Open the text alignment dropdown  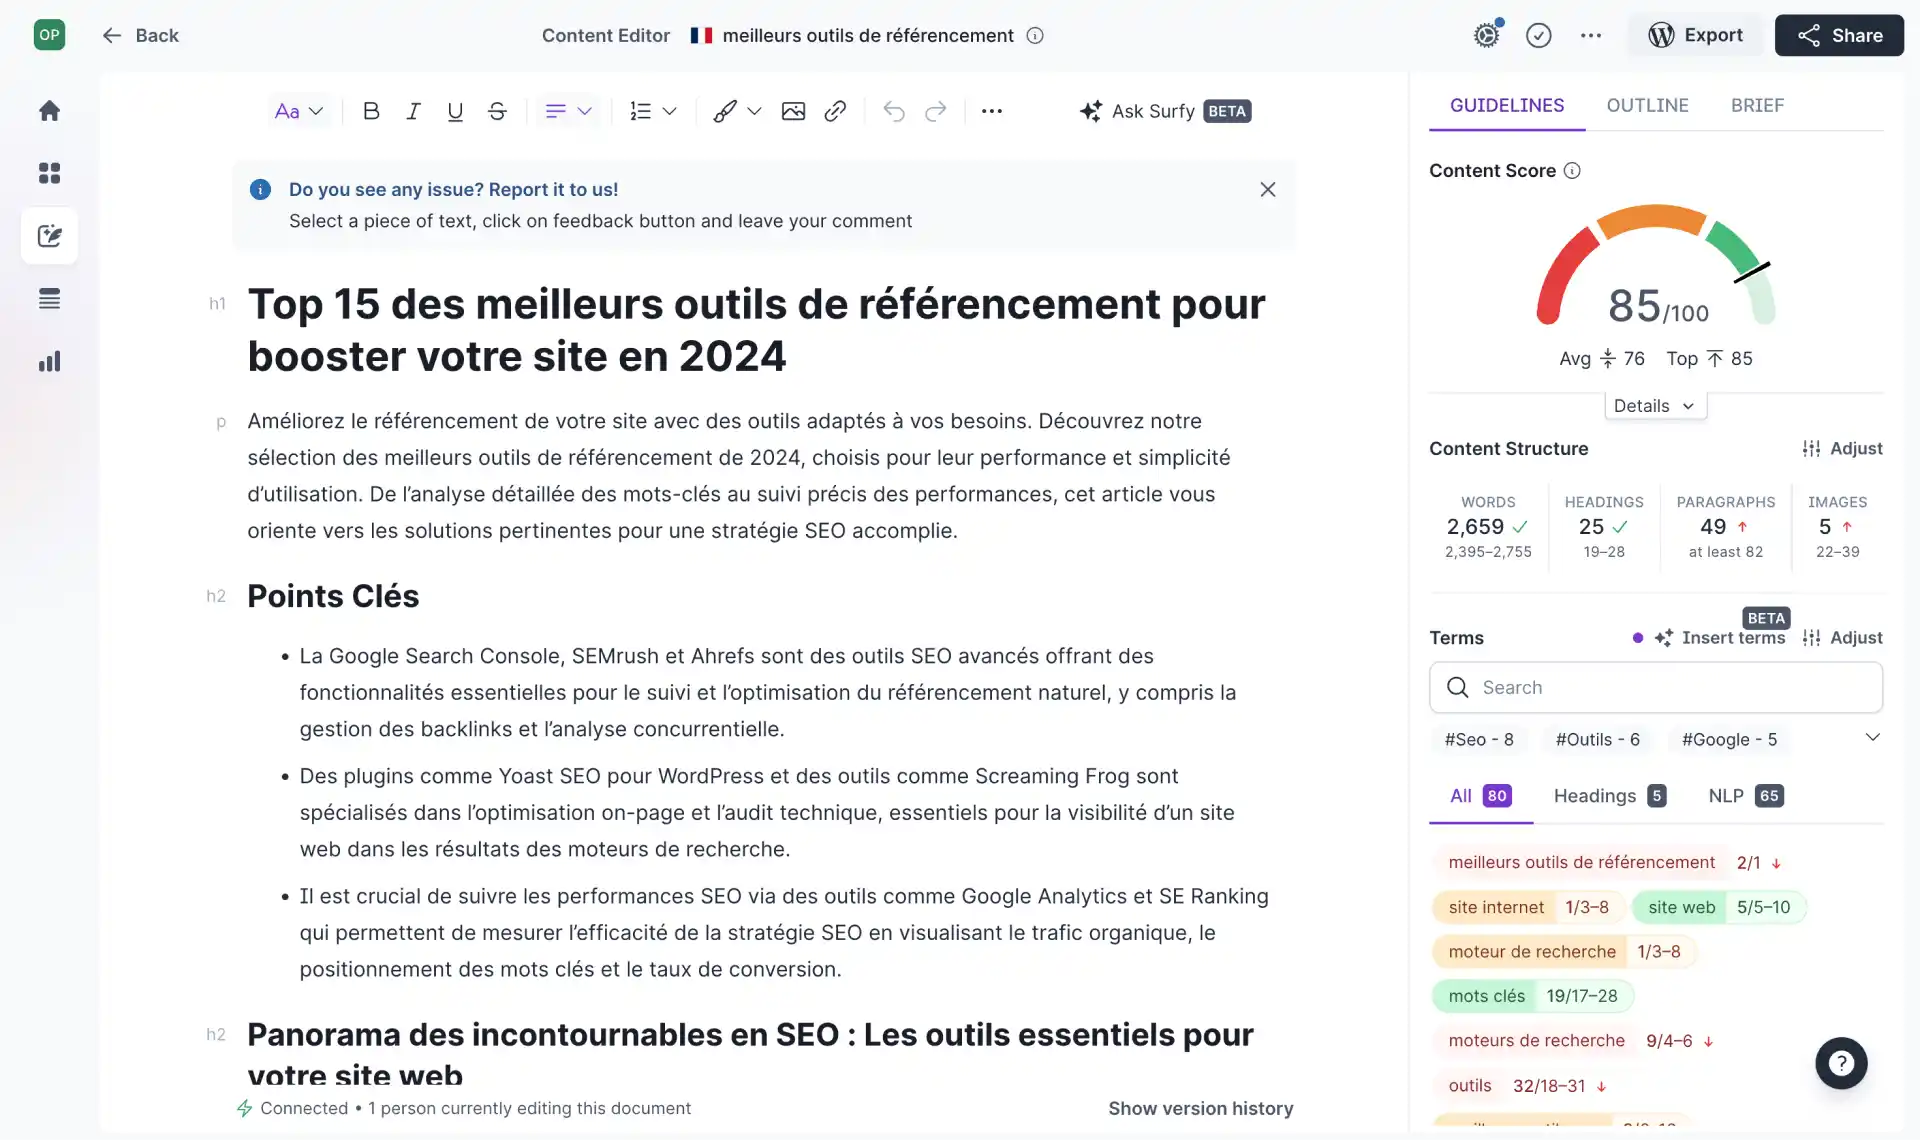[x=568, y=111]
